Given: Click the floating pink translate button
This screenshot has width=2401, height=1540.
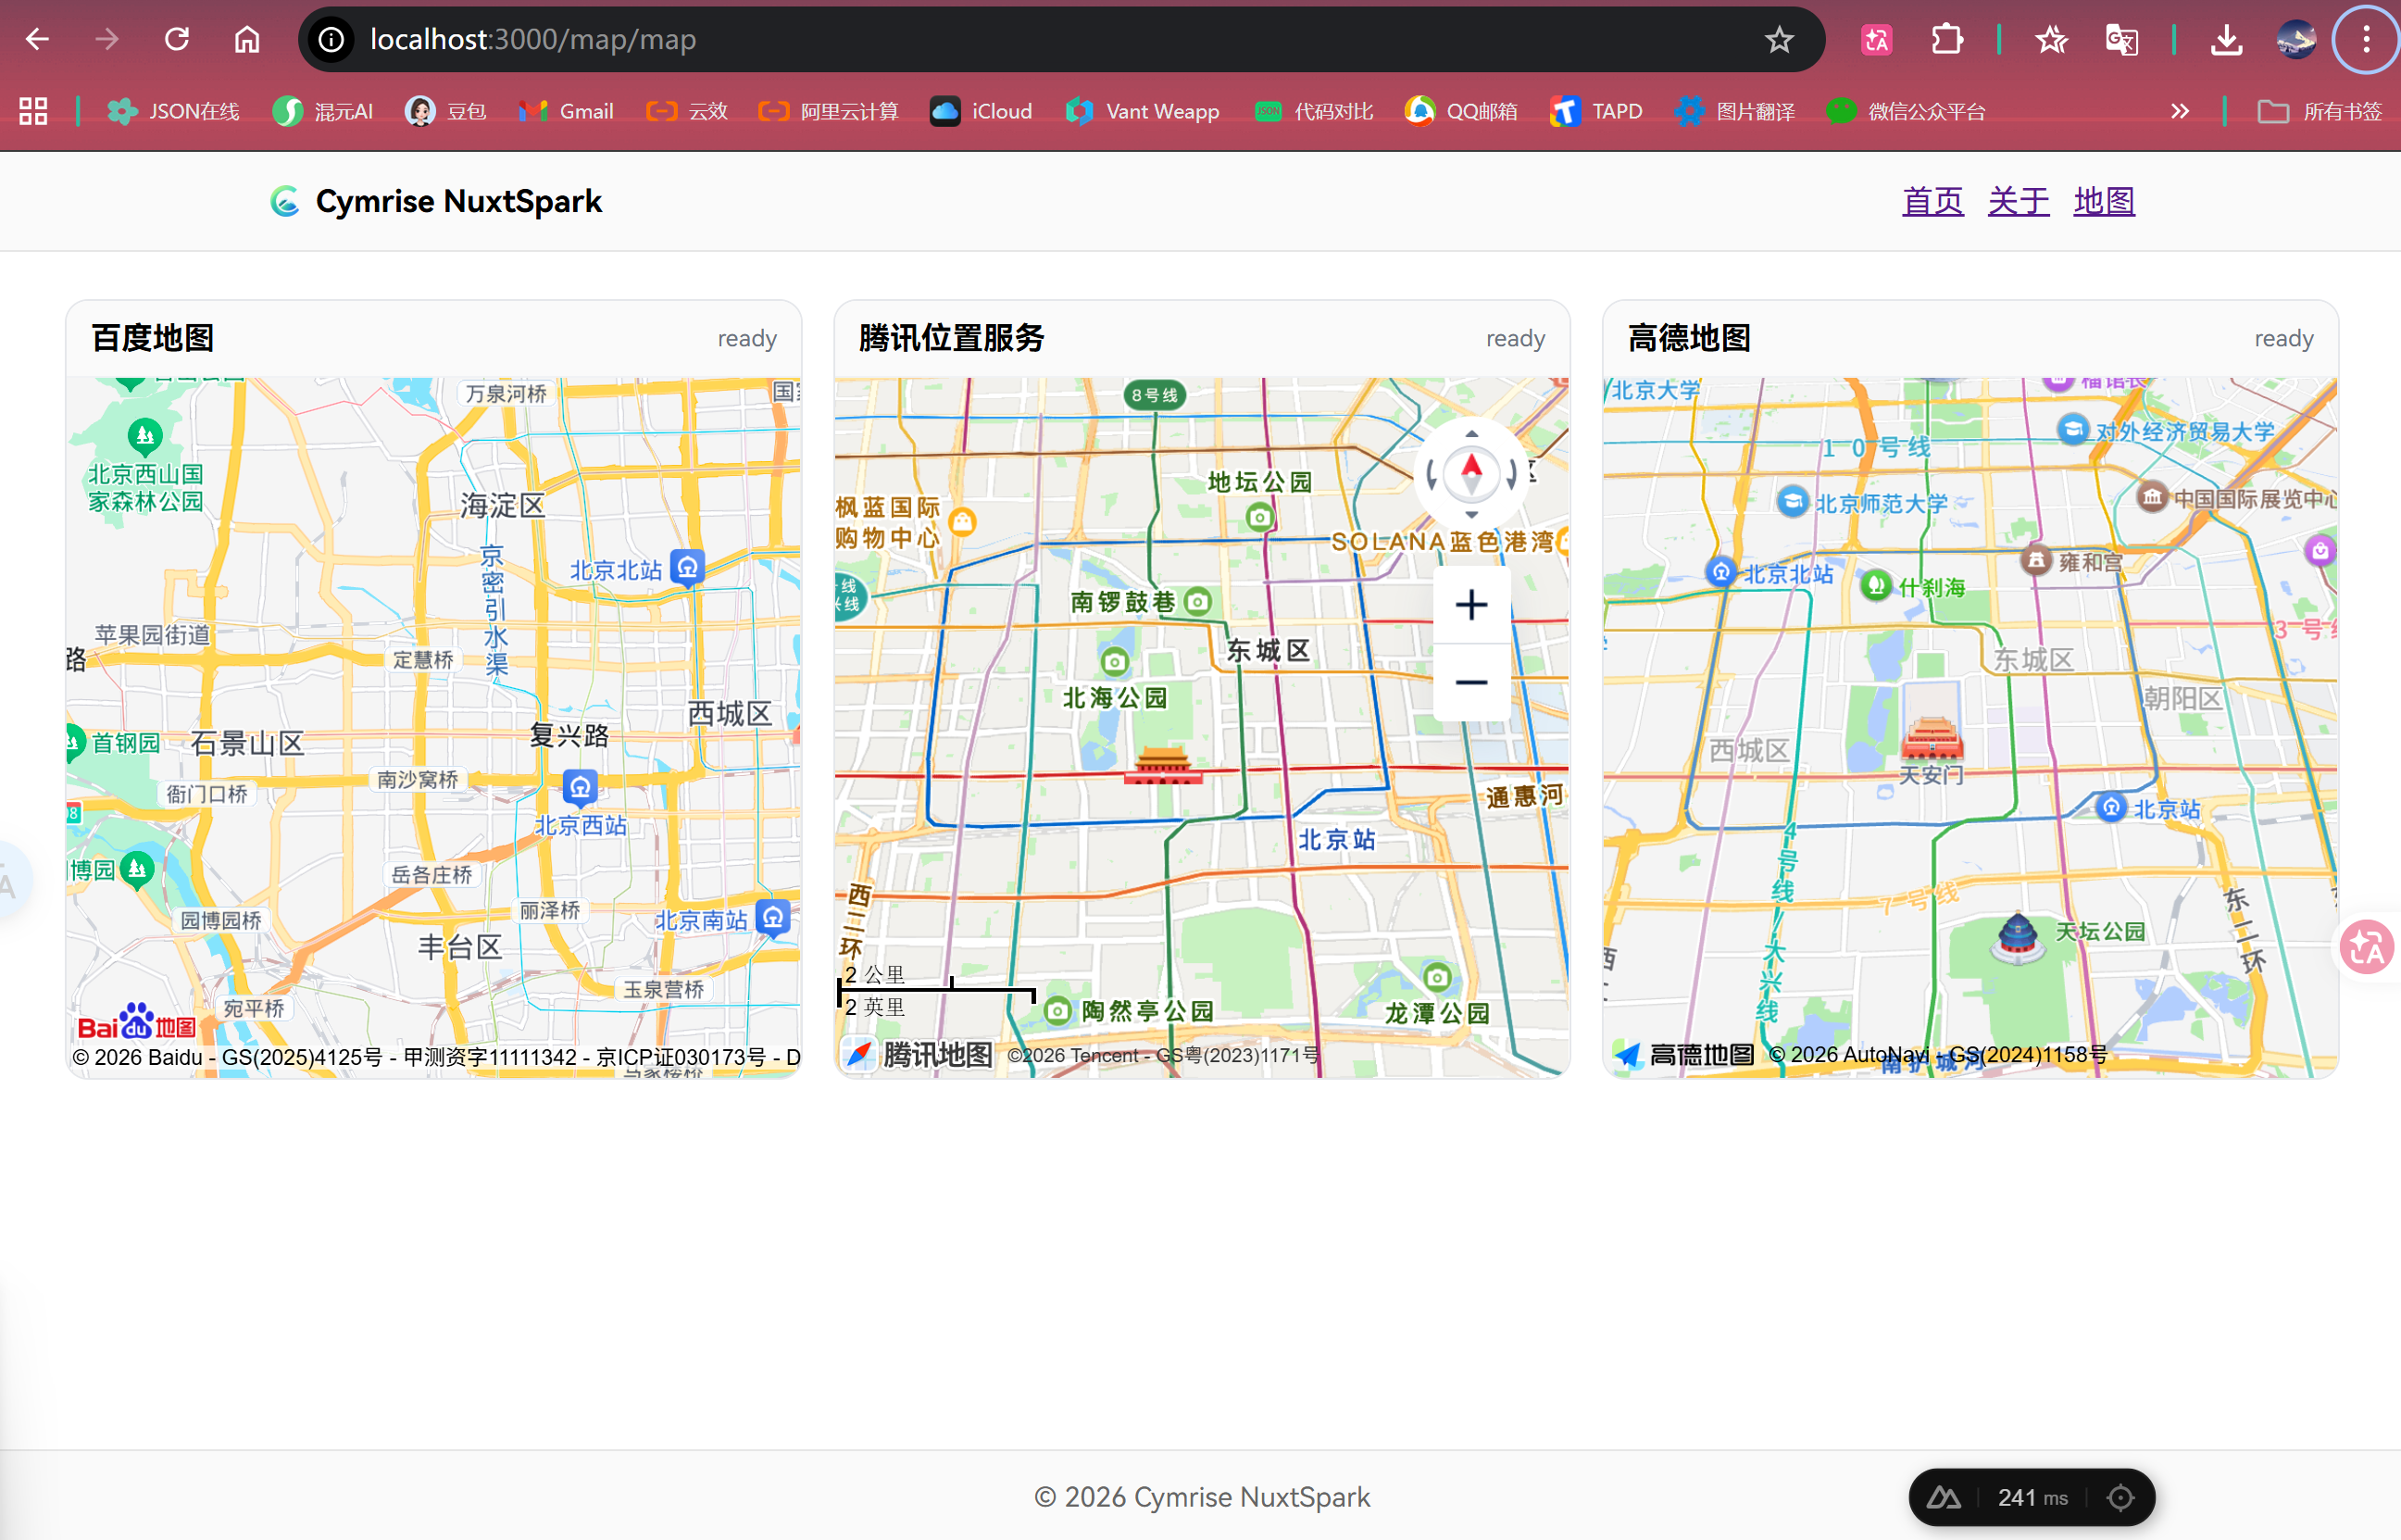Looking at the screenshot, I should [2366, 947].
